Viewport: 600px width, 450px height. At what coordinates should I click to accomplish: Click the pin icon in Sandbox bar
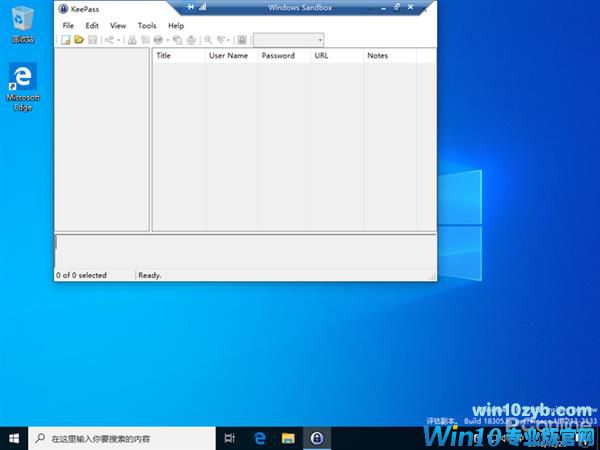point(190,7)
